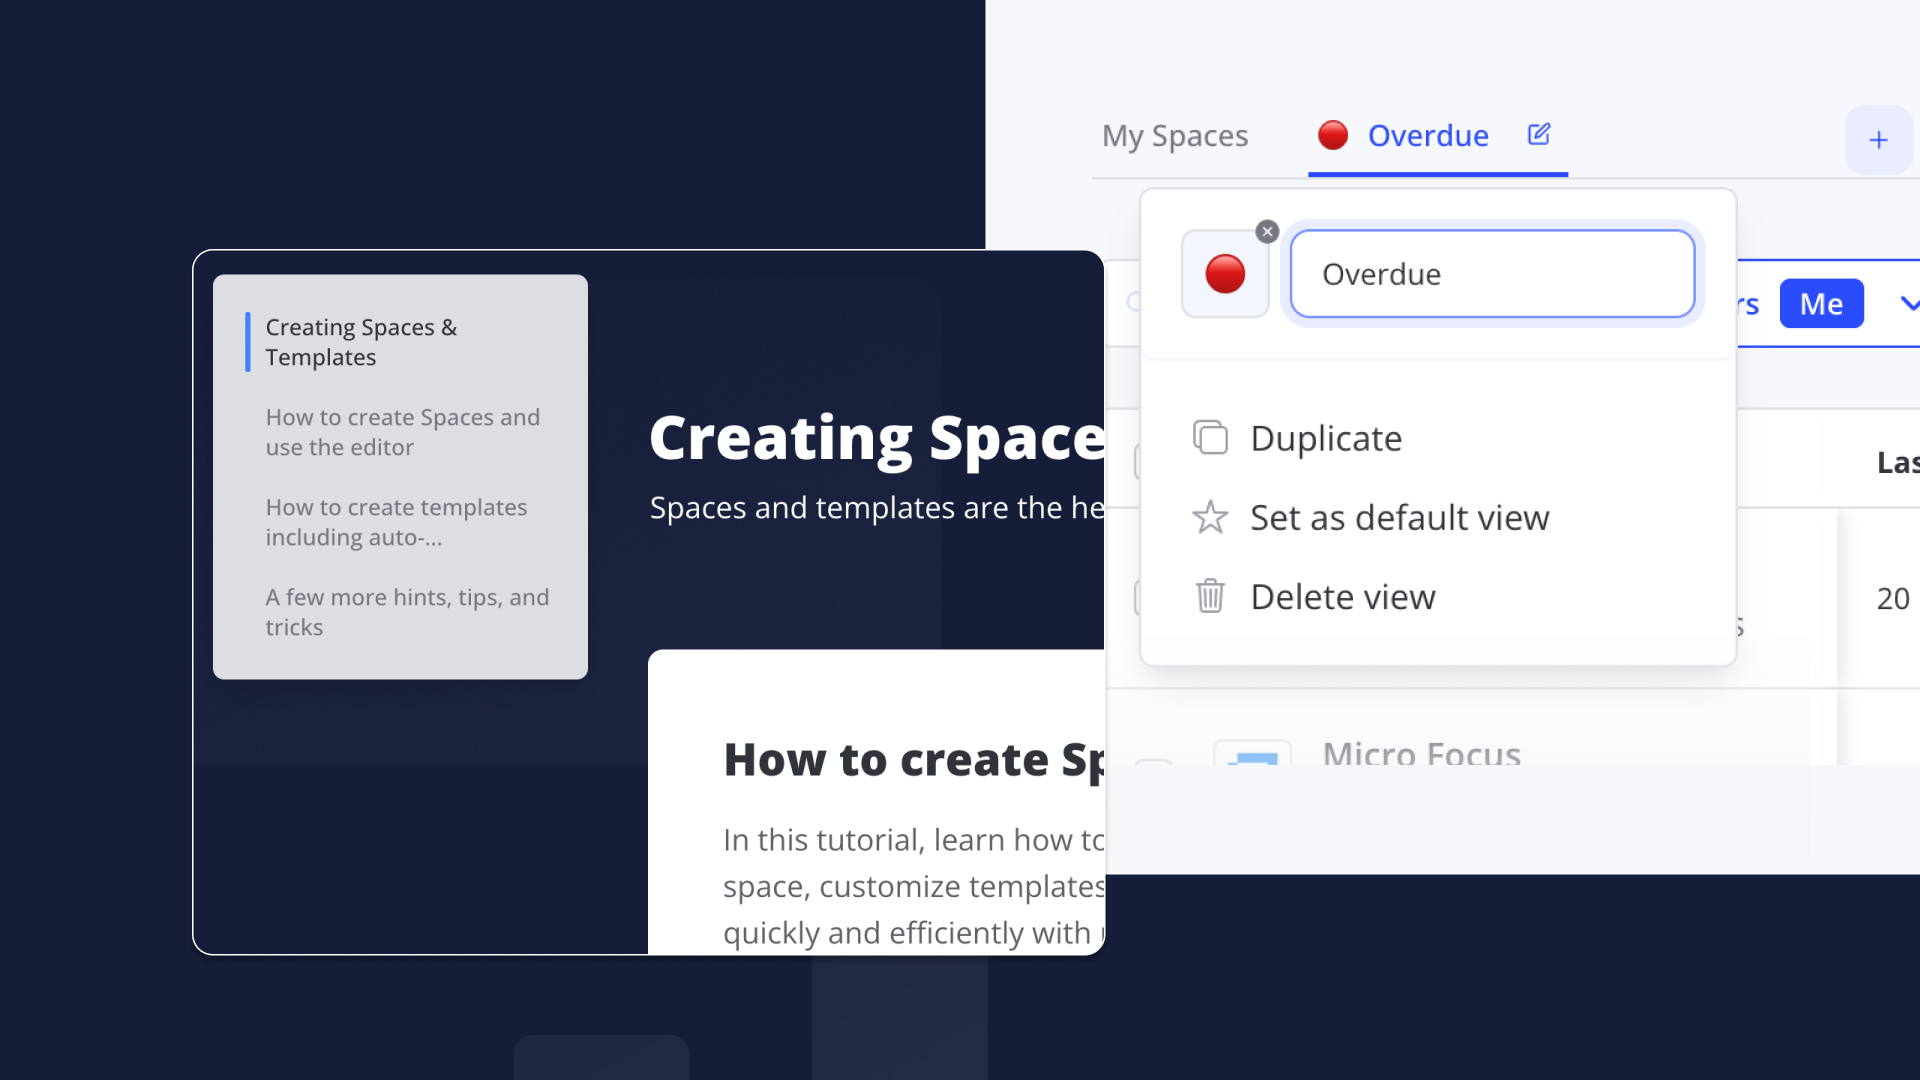Expand the chevron next to Me

[1908, 304]
